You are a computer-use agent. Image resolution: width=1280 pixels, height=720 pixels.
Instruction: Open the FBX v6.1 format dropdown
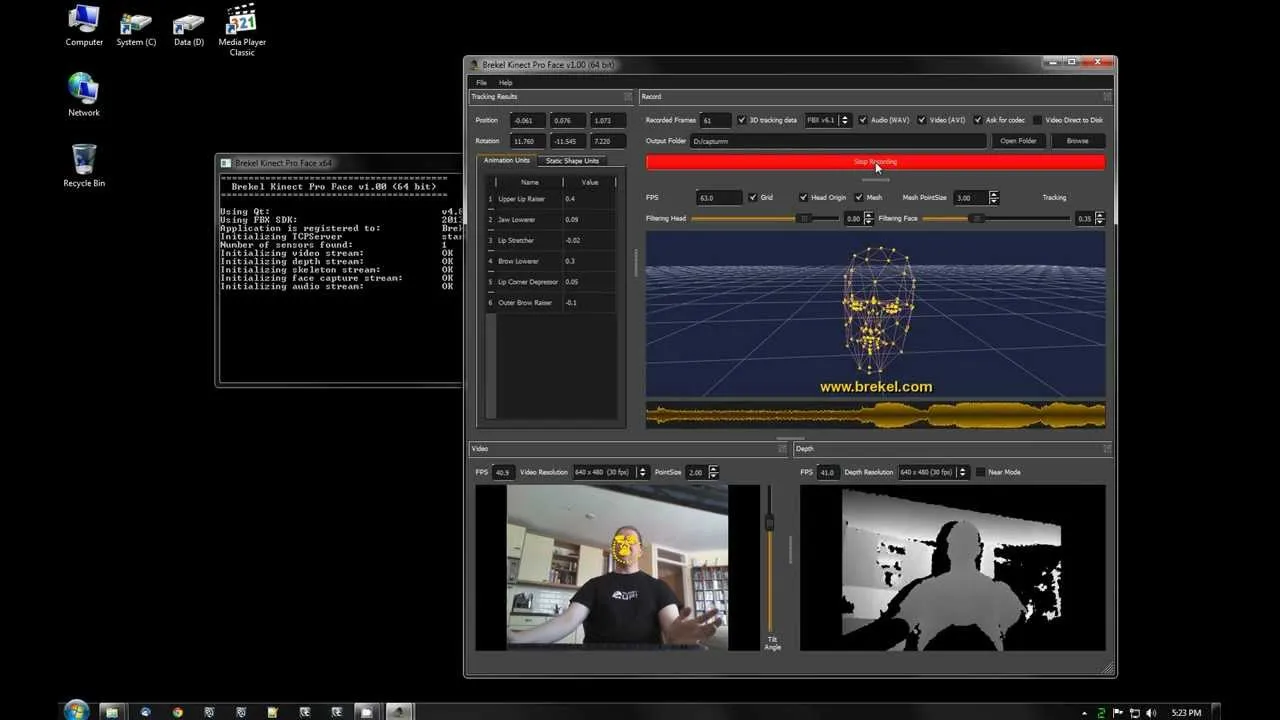(x=828, y=120)
